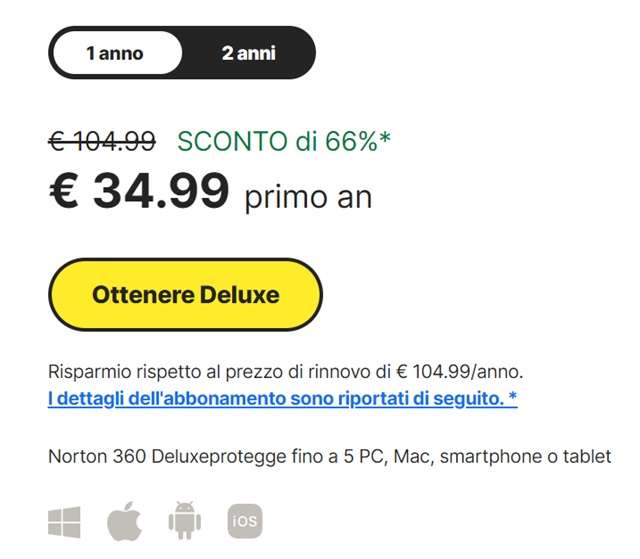Screen dimensions: 640x559
Task: Click the Apple Mac logo icon
Action: pos(125,521)
